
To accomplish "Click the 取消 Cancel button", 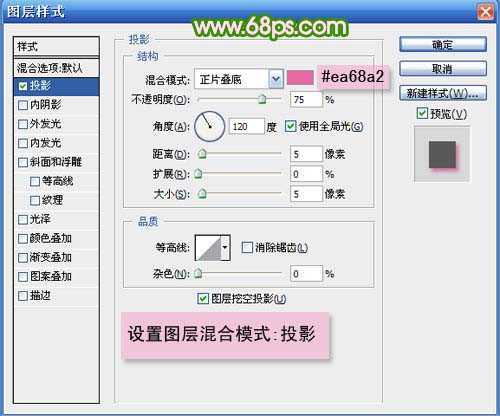I will [x=443, y=69].
